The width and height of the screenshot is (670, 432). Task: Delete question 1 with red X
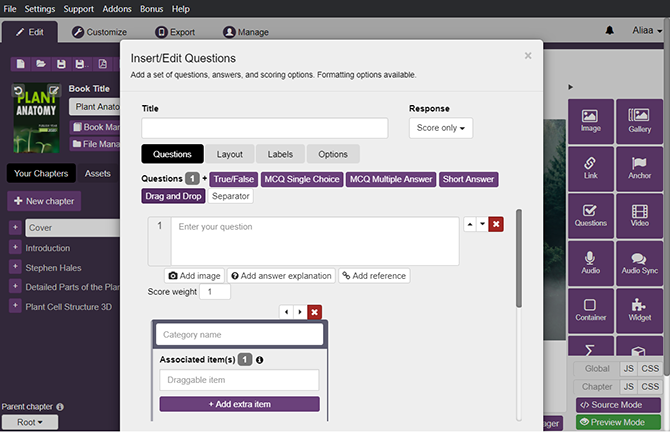coord(496,225)
